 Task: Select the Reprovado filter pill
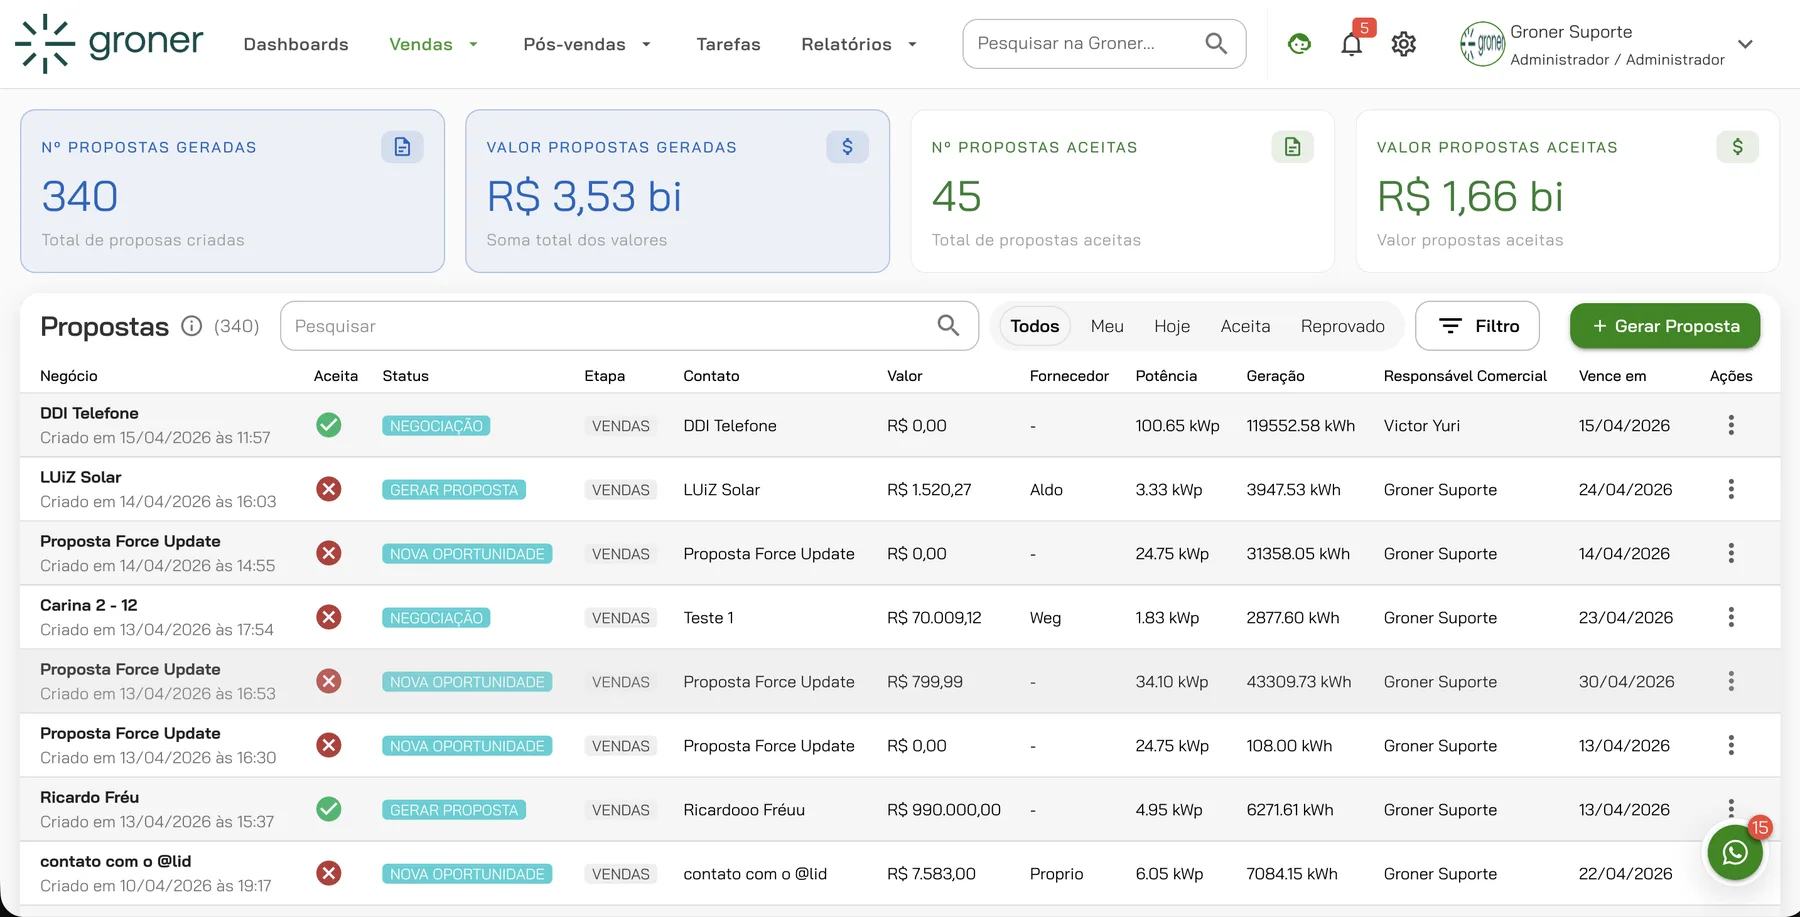click(x=1342, y=326)
